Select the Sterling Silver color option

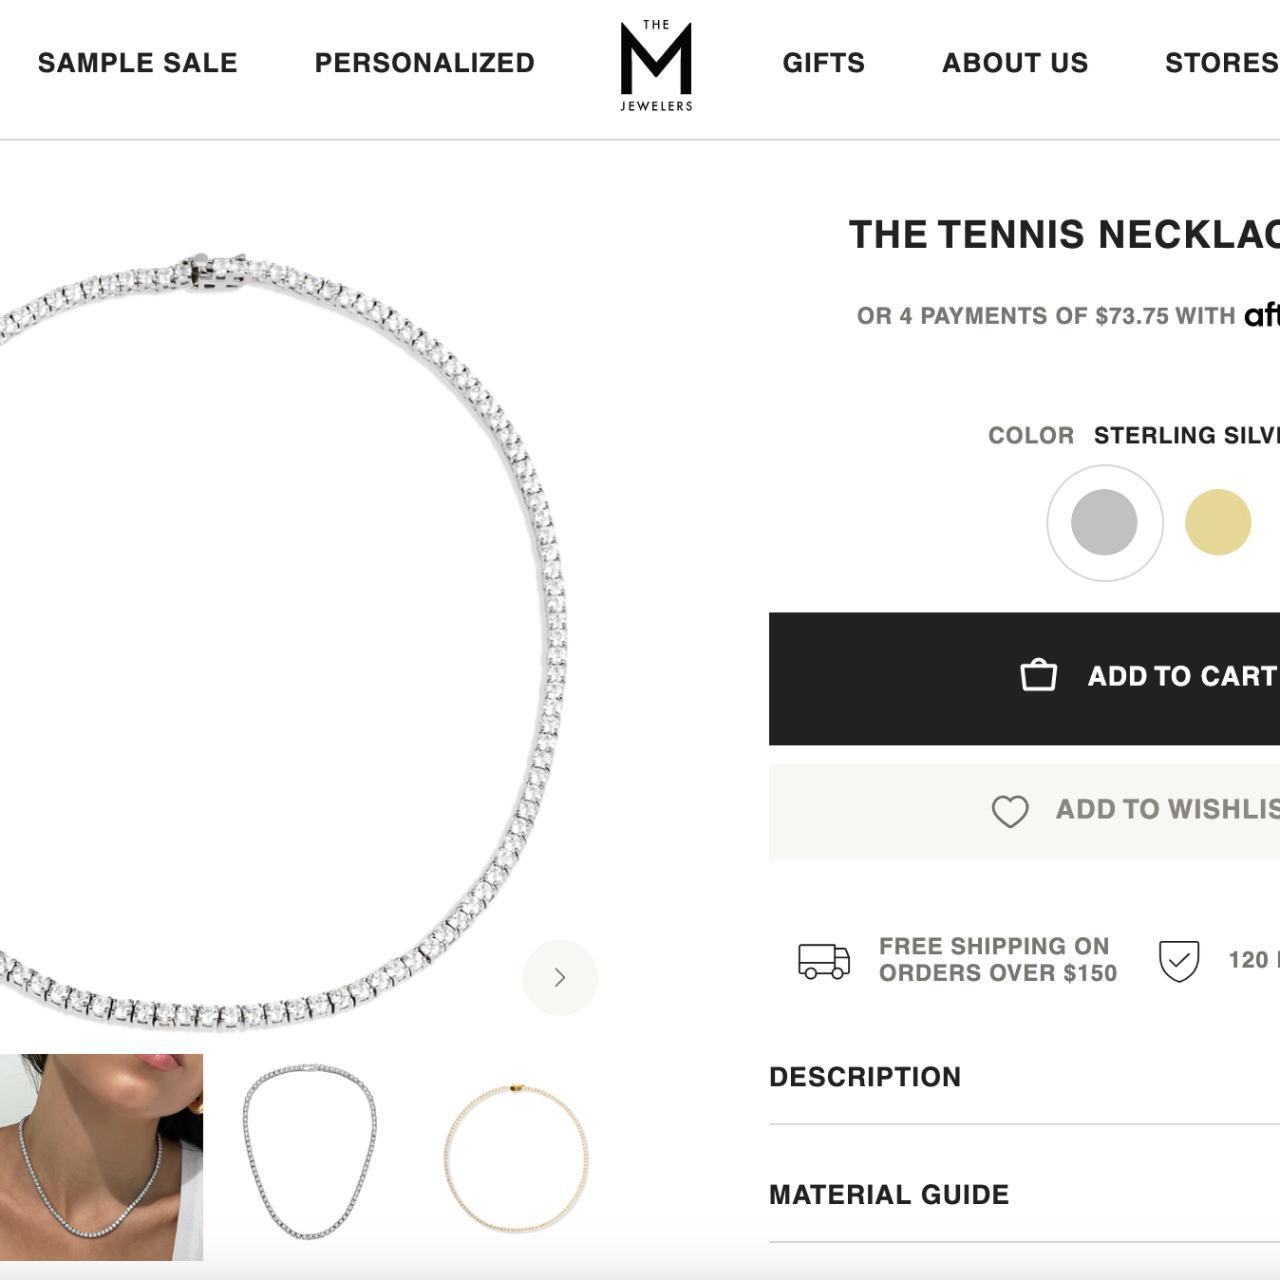click(x=1103, y=521)
